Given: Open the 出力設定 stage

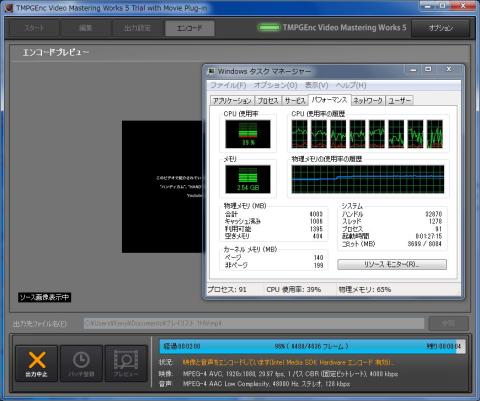Looking at the screenshot, I should coord(137,28).
